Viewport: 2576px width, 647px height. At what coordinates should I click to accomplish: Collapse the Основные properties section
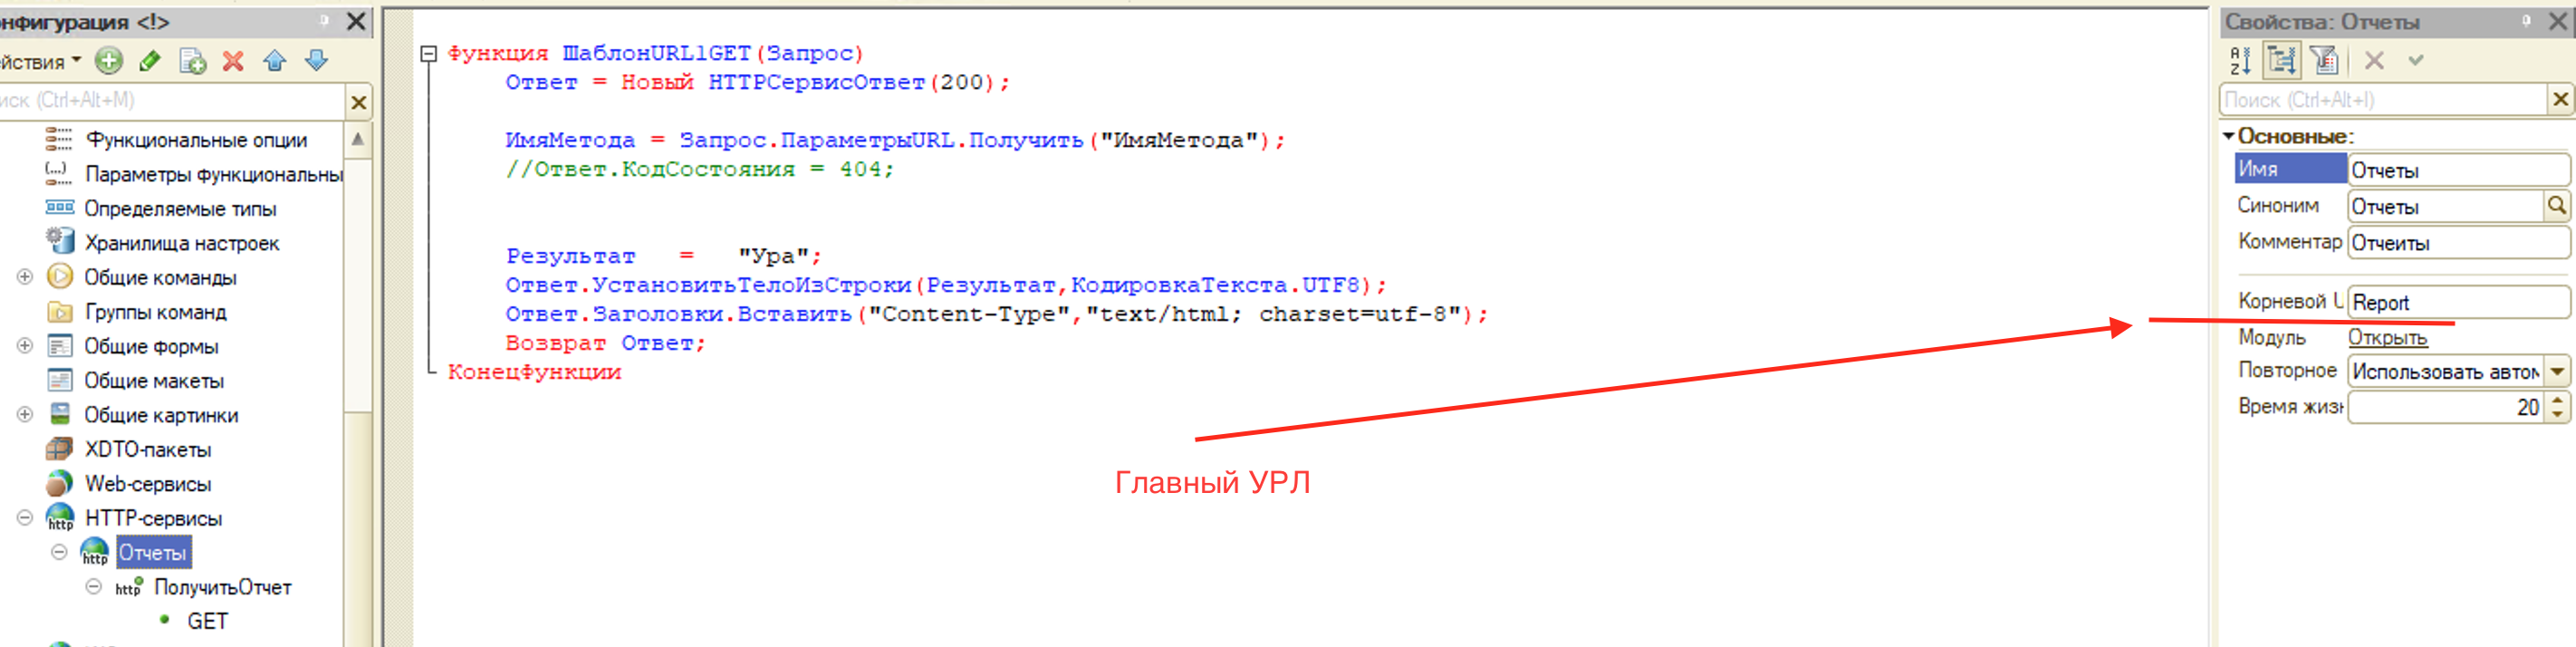point(2229,135)
